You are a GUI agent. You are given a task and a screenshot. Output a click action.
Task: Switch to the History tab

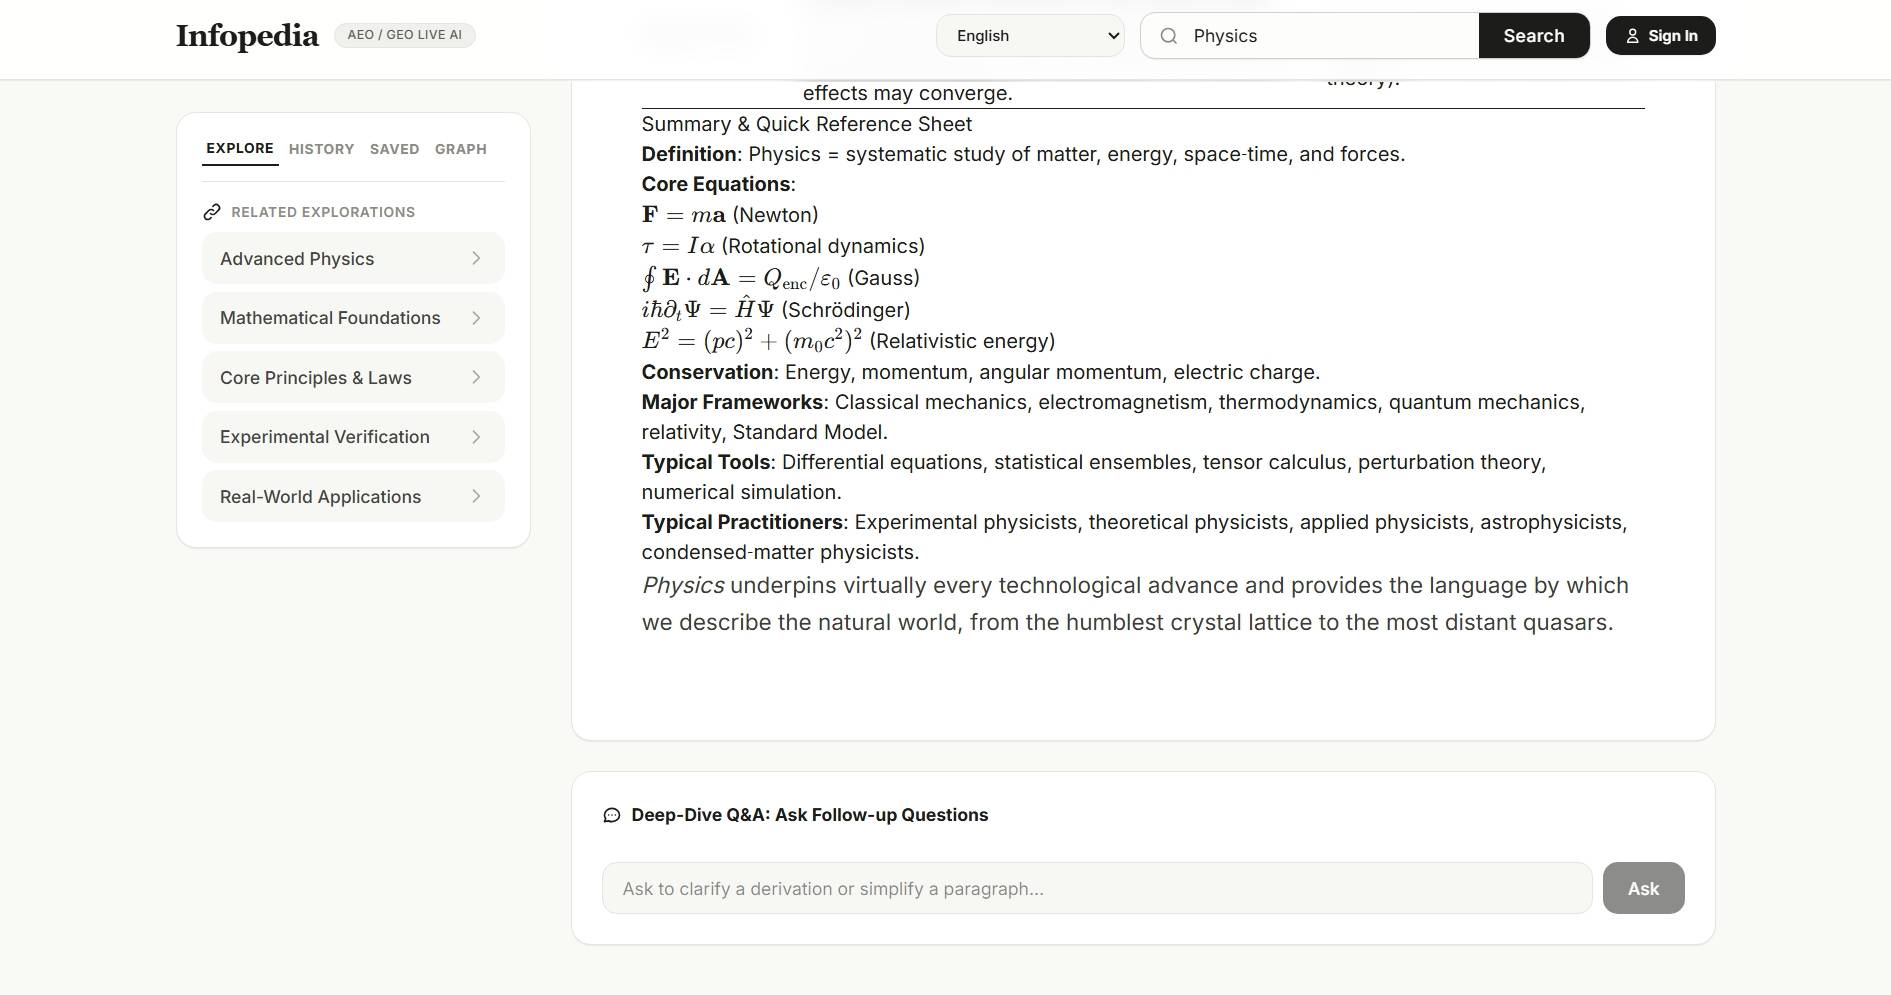tap(321, 149)
